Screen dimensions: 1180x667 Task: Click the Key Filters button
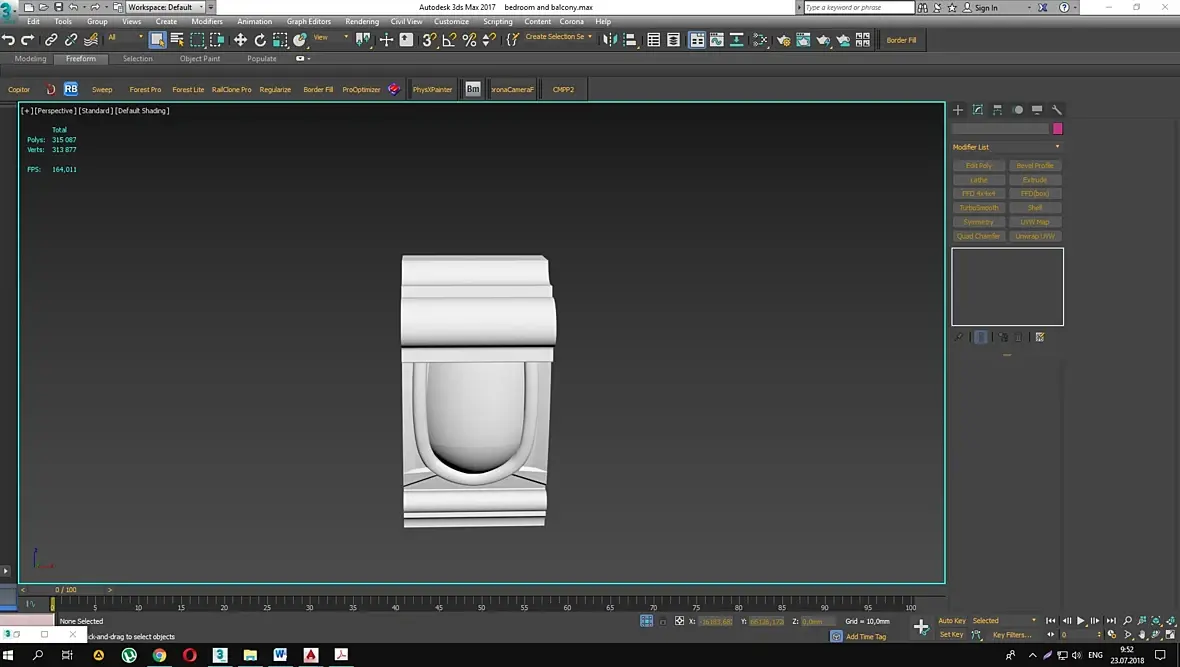click(x=1012, y=635)
